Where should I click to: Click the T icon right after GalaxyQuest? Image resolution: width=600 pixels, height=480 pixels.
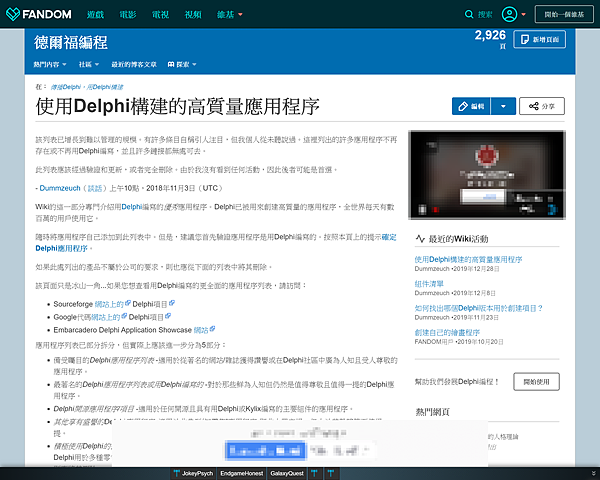click(315, 473)
